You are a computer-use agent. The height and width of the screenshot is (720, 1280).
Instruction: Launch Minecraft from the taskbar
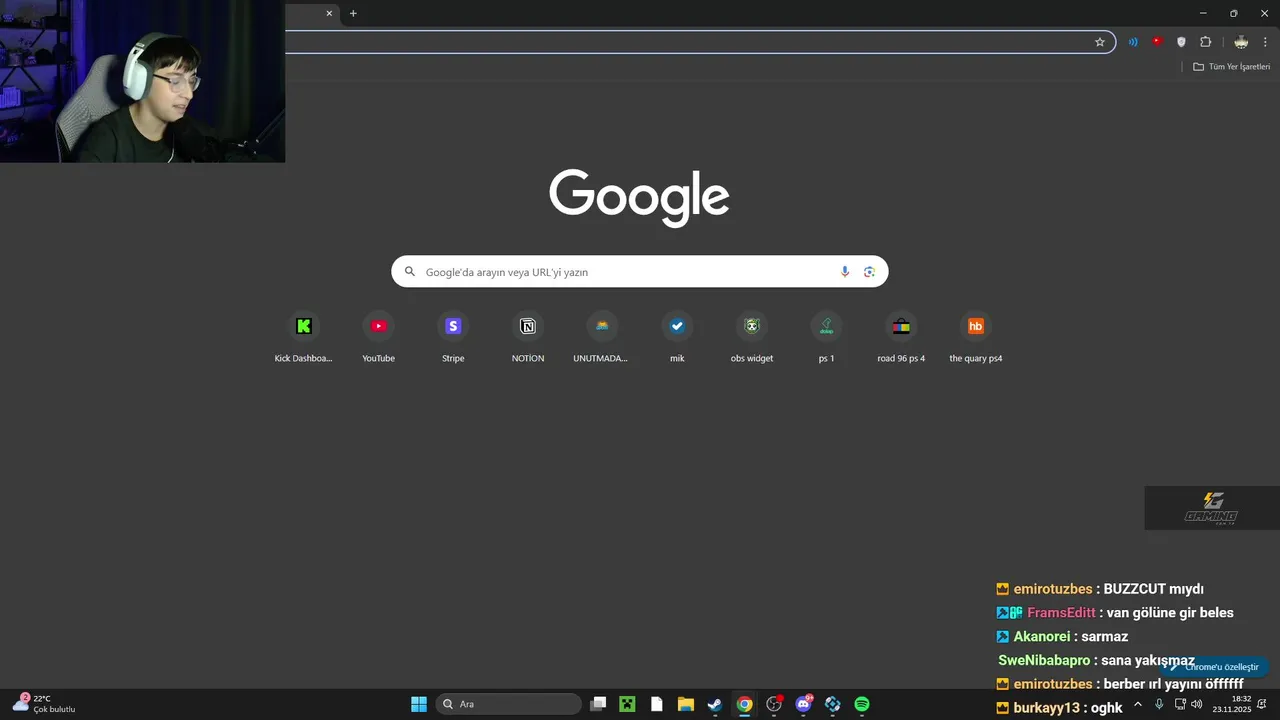coord(627,704)
